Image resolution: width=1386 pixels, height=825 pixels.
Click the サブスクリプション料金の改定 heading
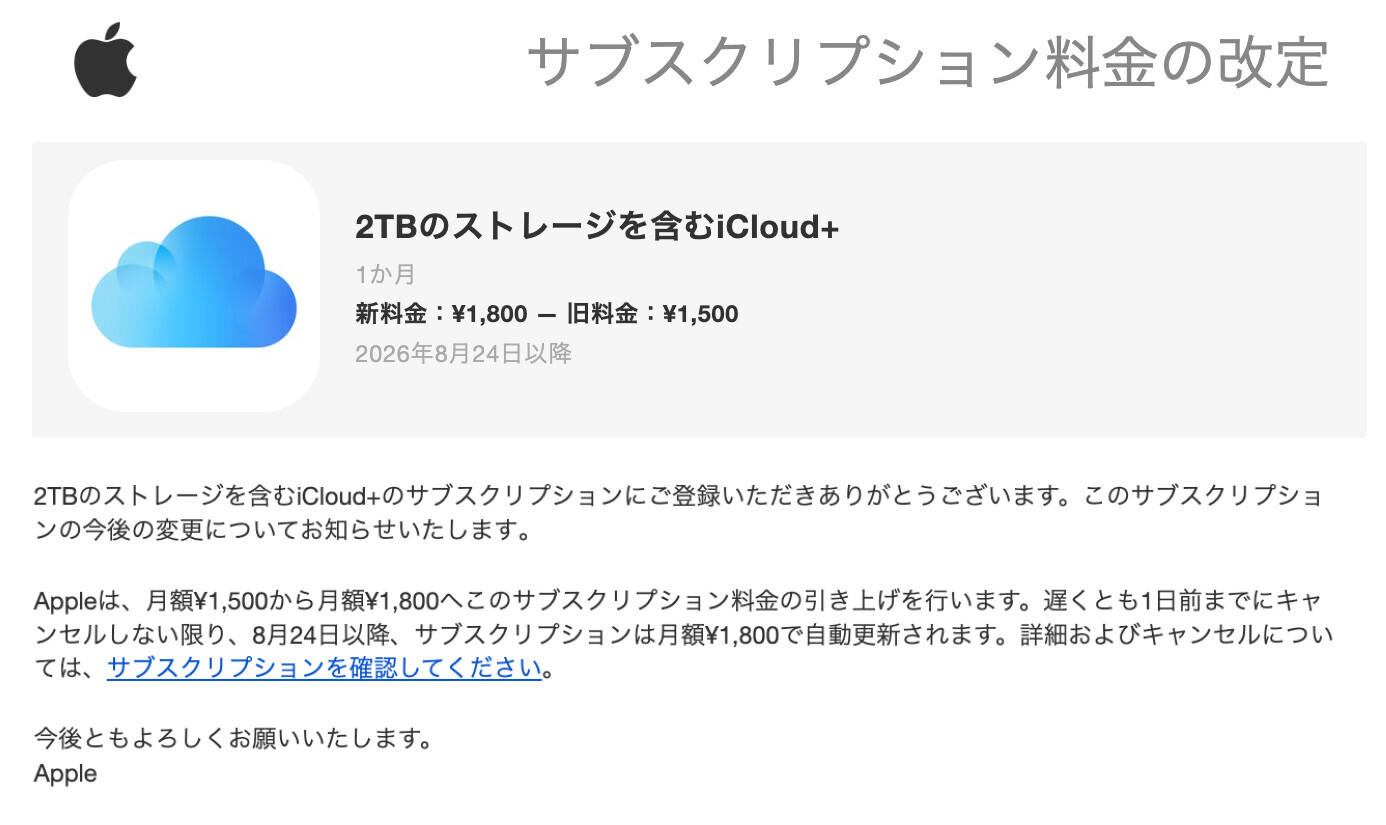click(928, 62)
